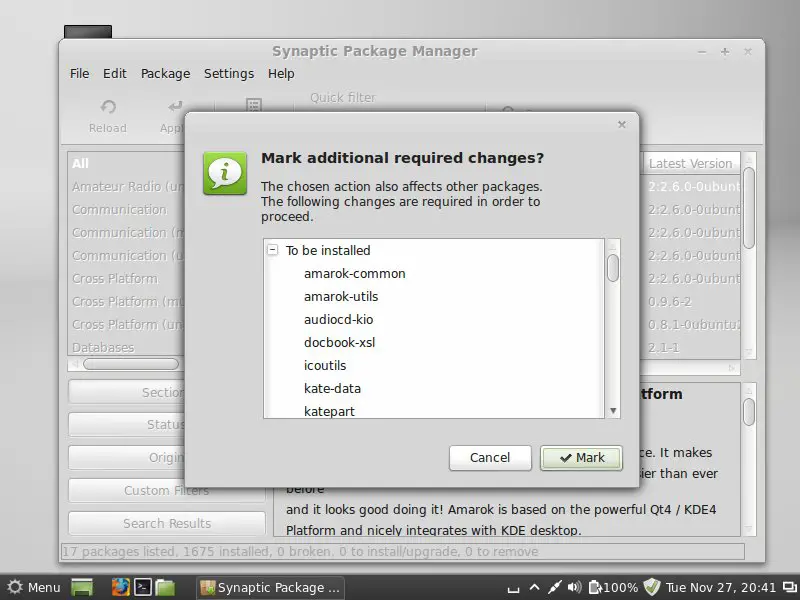Screen dimensions: 800x600
Task: Click the keyboard layout tray indicator
Action: (513, 589)
